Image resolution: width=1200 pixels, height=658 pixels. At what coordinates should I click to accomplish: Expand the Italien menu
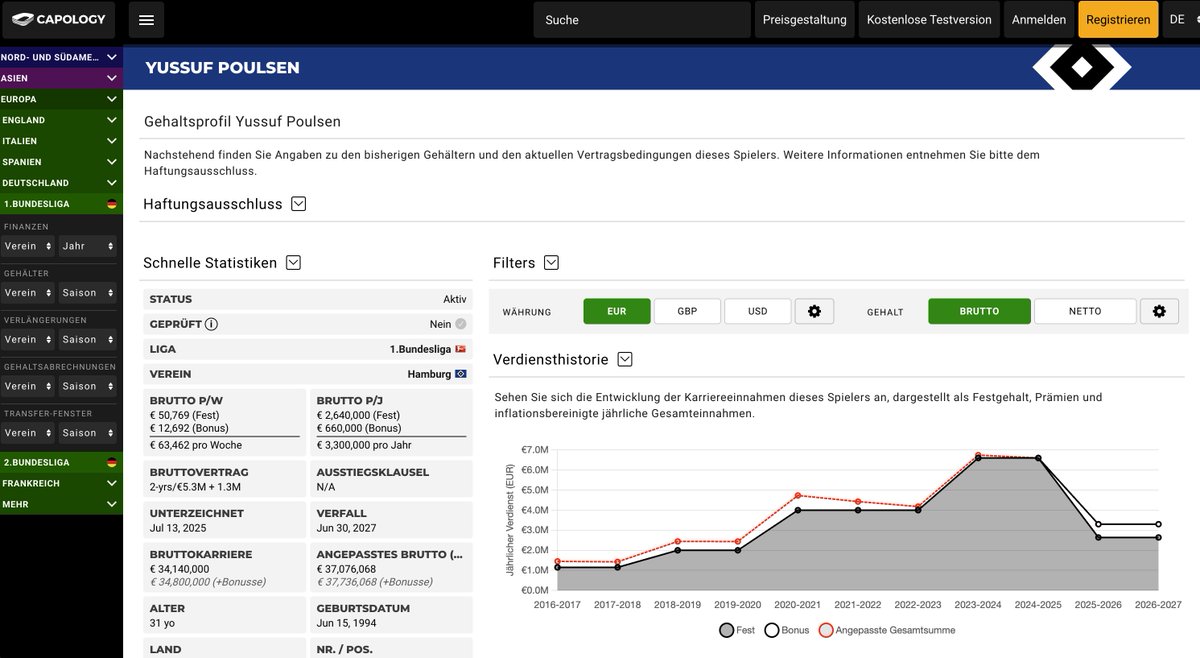(61, 141)
